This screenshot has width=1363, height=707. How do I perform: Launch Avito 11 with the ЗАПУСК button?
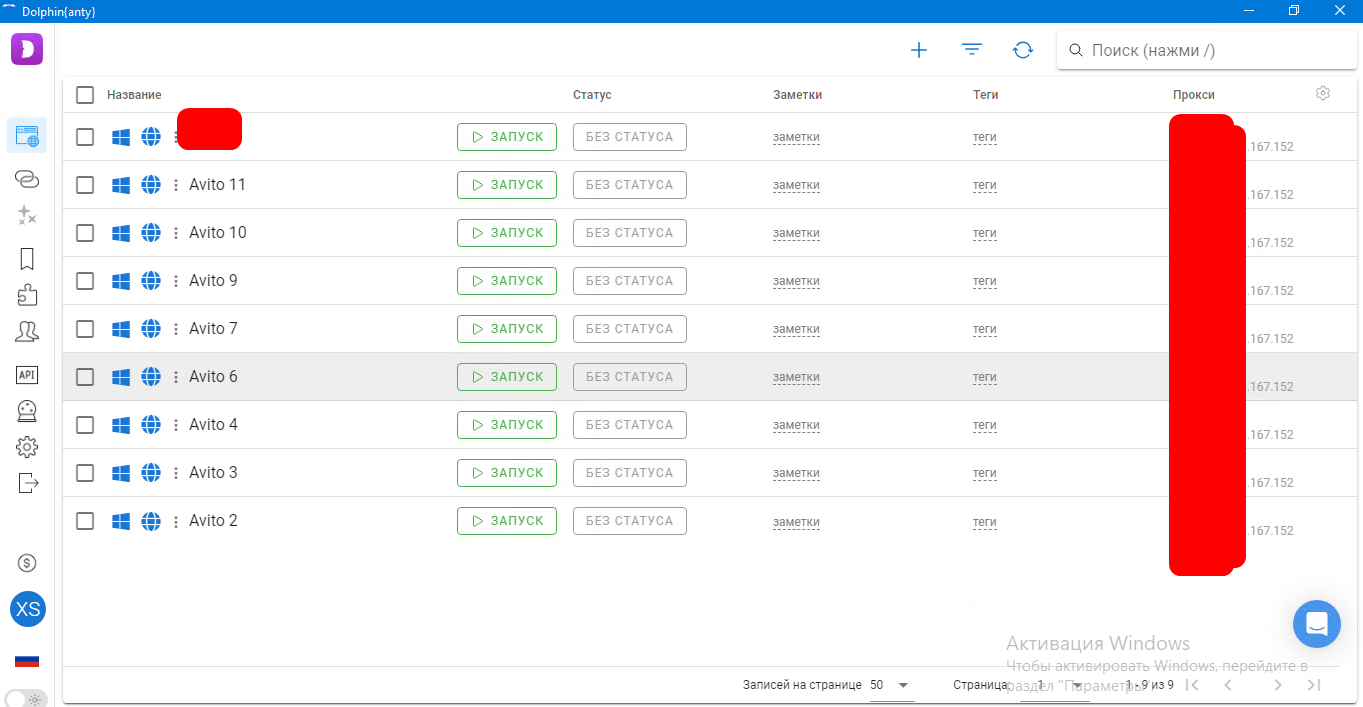[507, 185]
